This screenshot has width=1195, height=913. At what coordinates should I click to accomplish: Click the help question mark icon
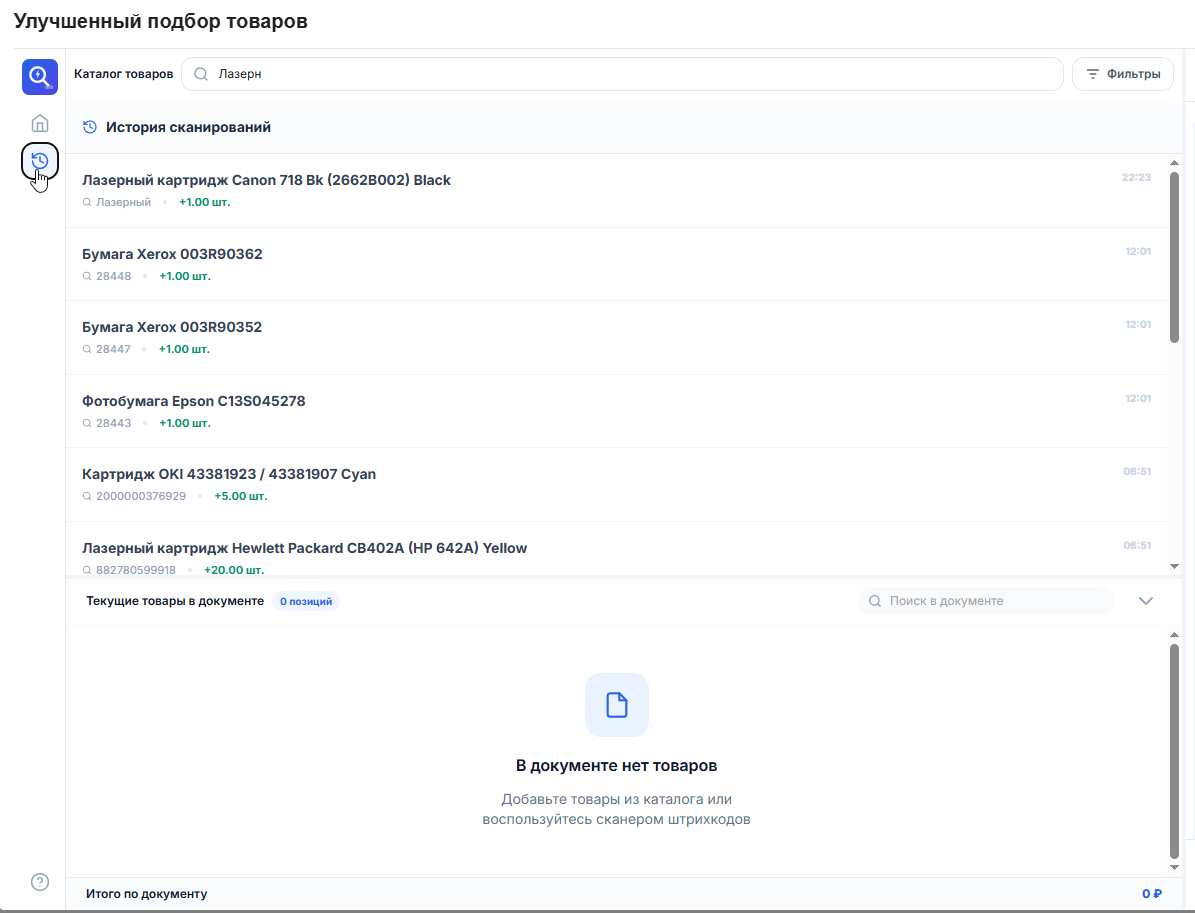tap(40, 882)
